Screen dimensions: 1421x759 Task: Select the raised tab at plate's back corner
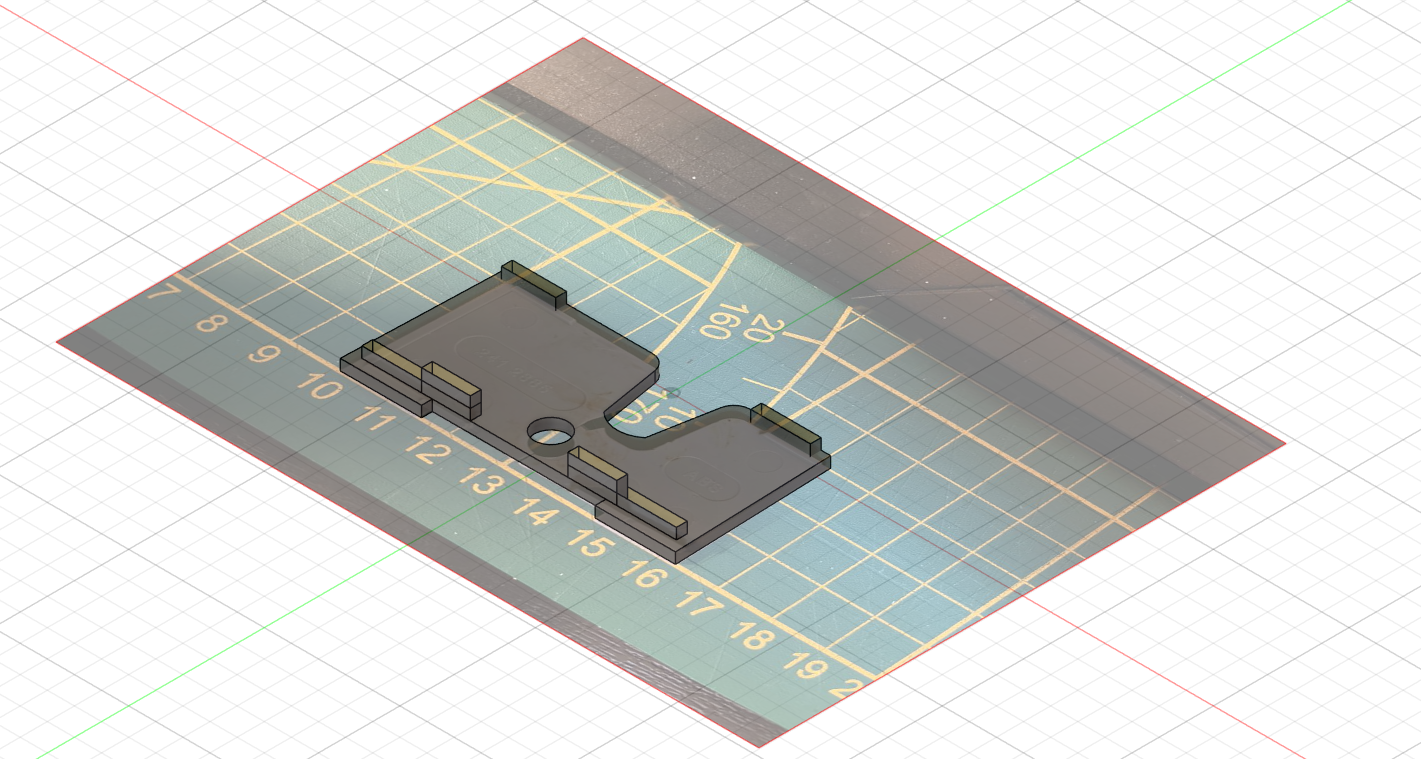(x=534, y=283)
